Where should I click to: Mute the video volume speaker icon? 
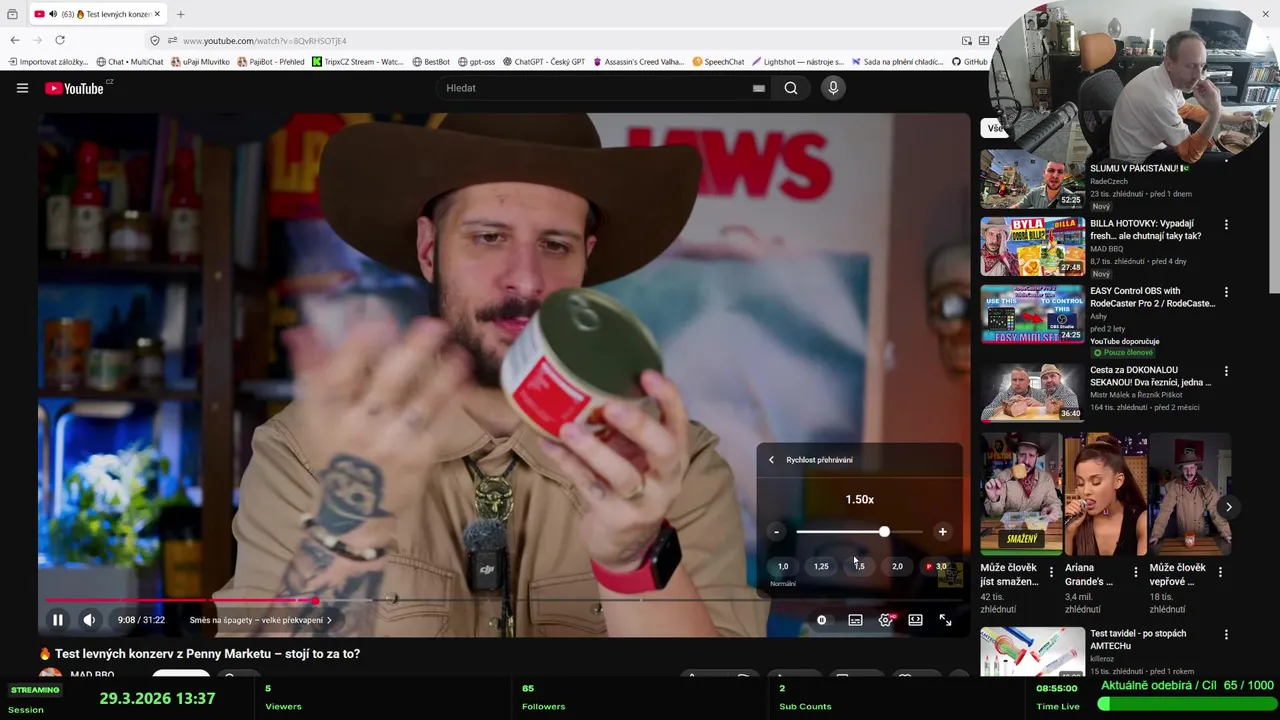point(89,620)
